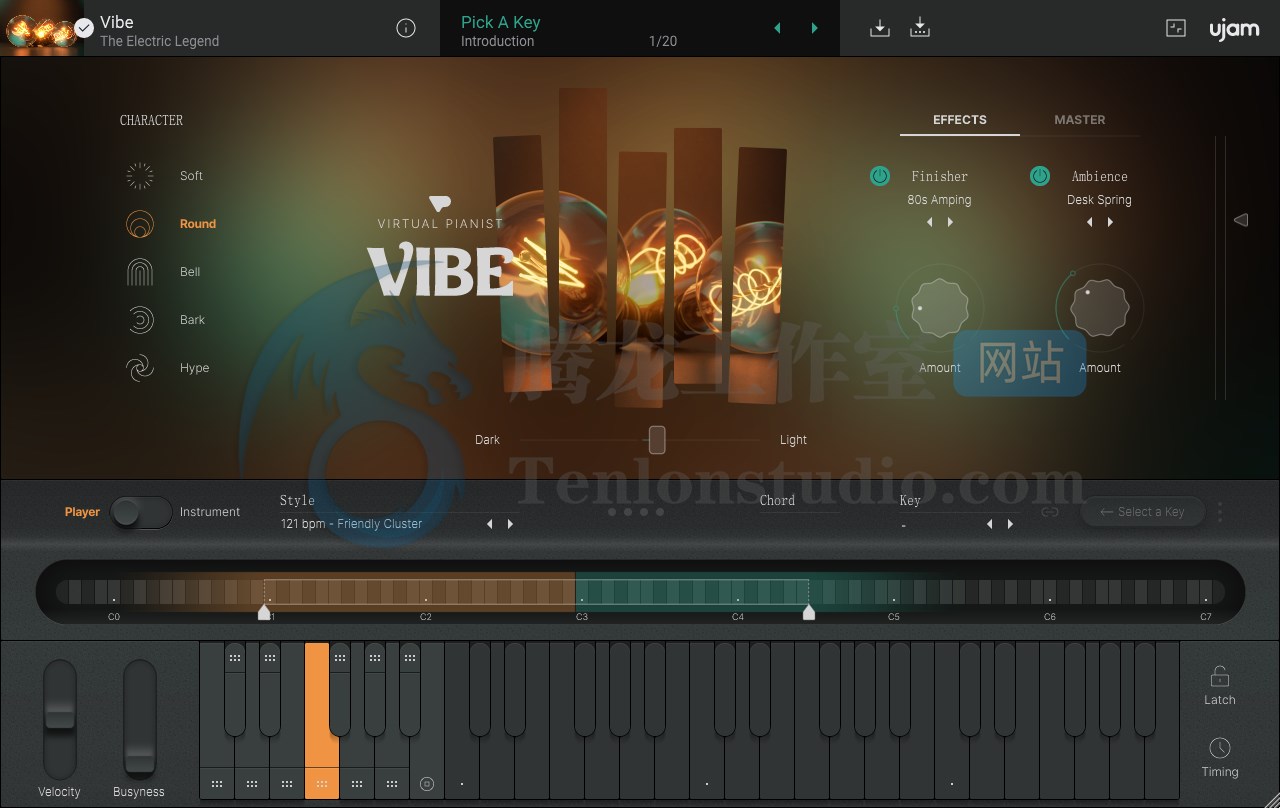
Task: Click the left range handle on mini keyboard
Action: coord(264,612)
